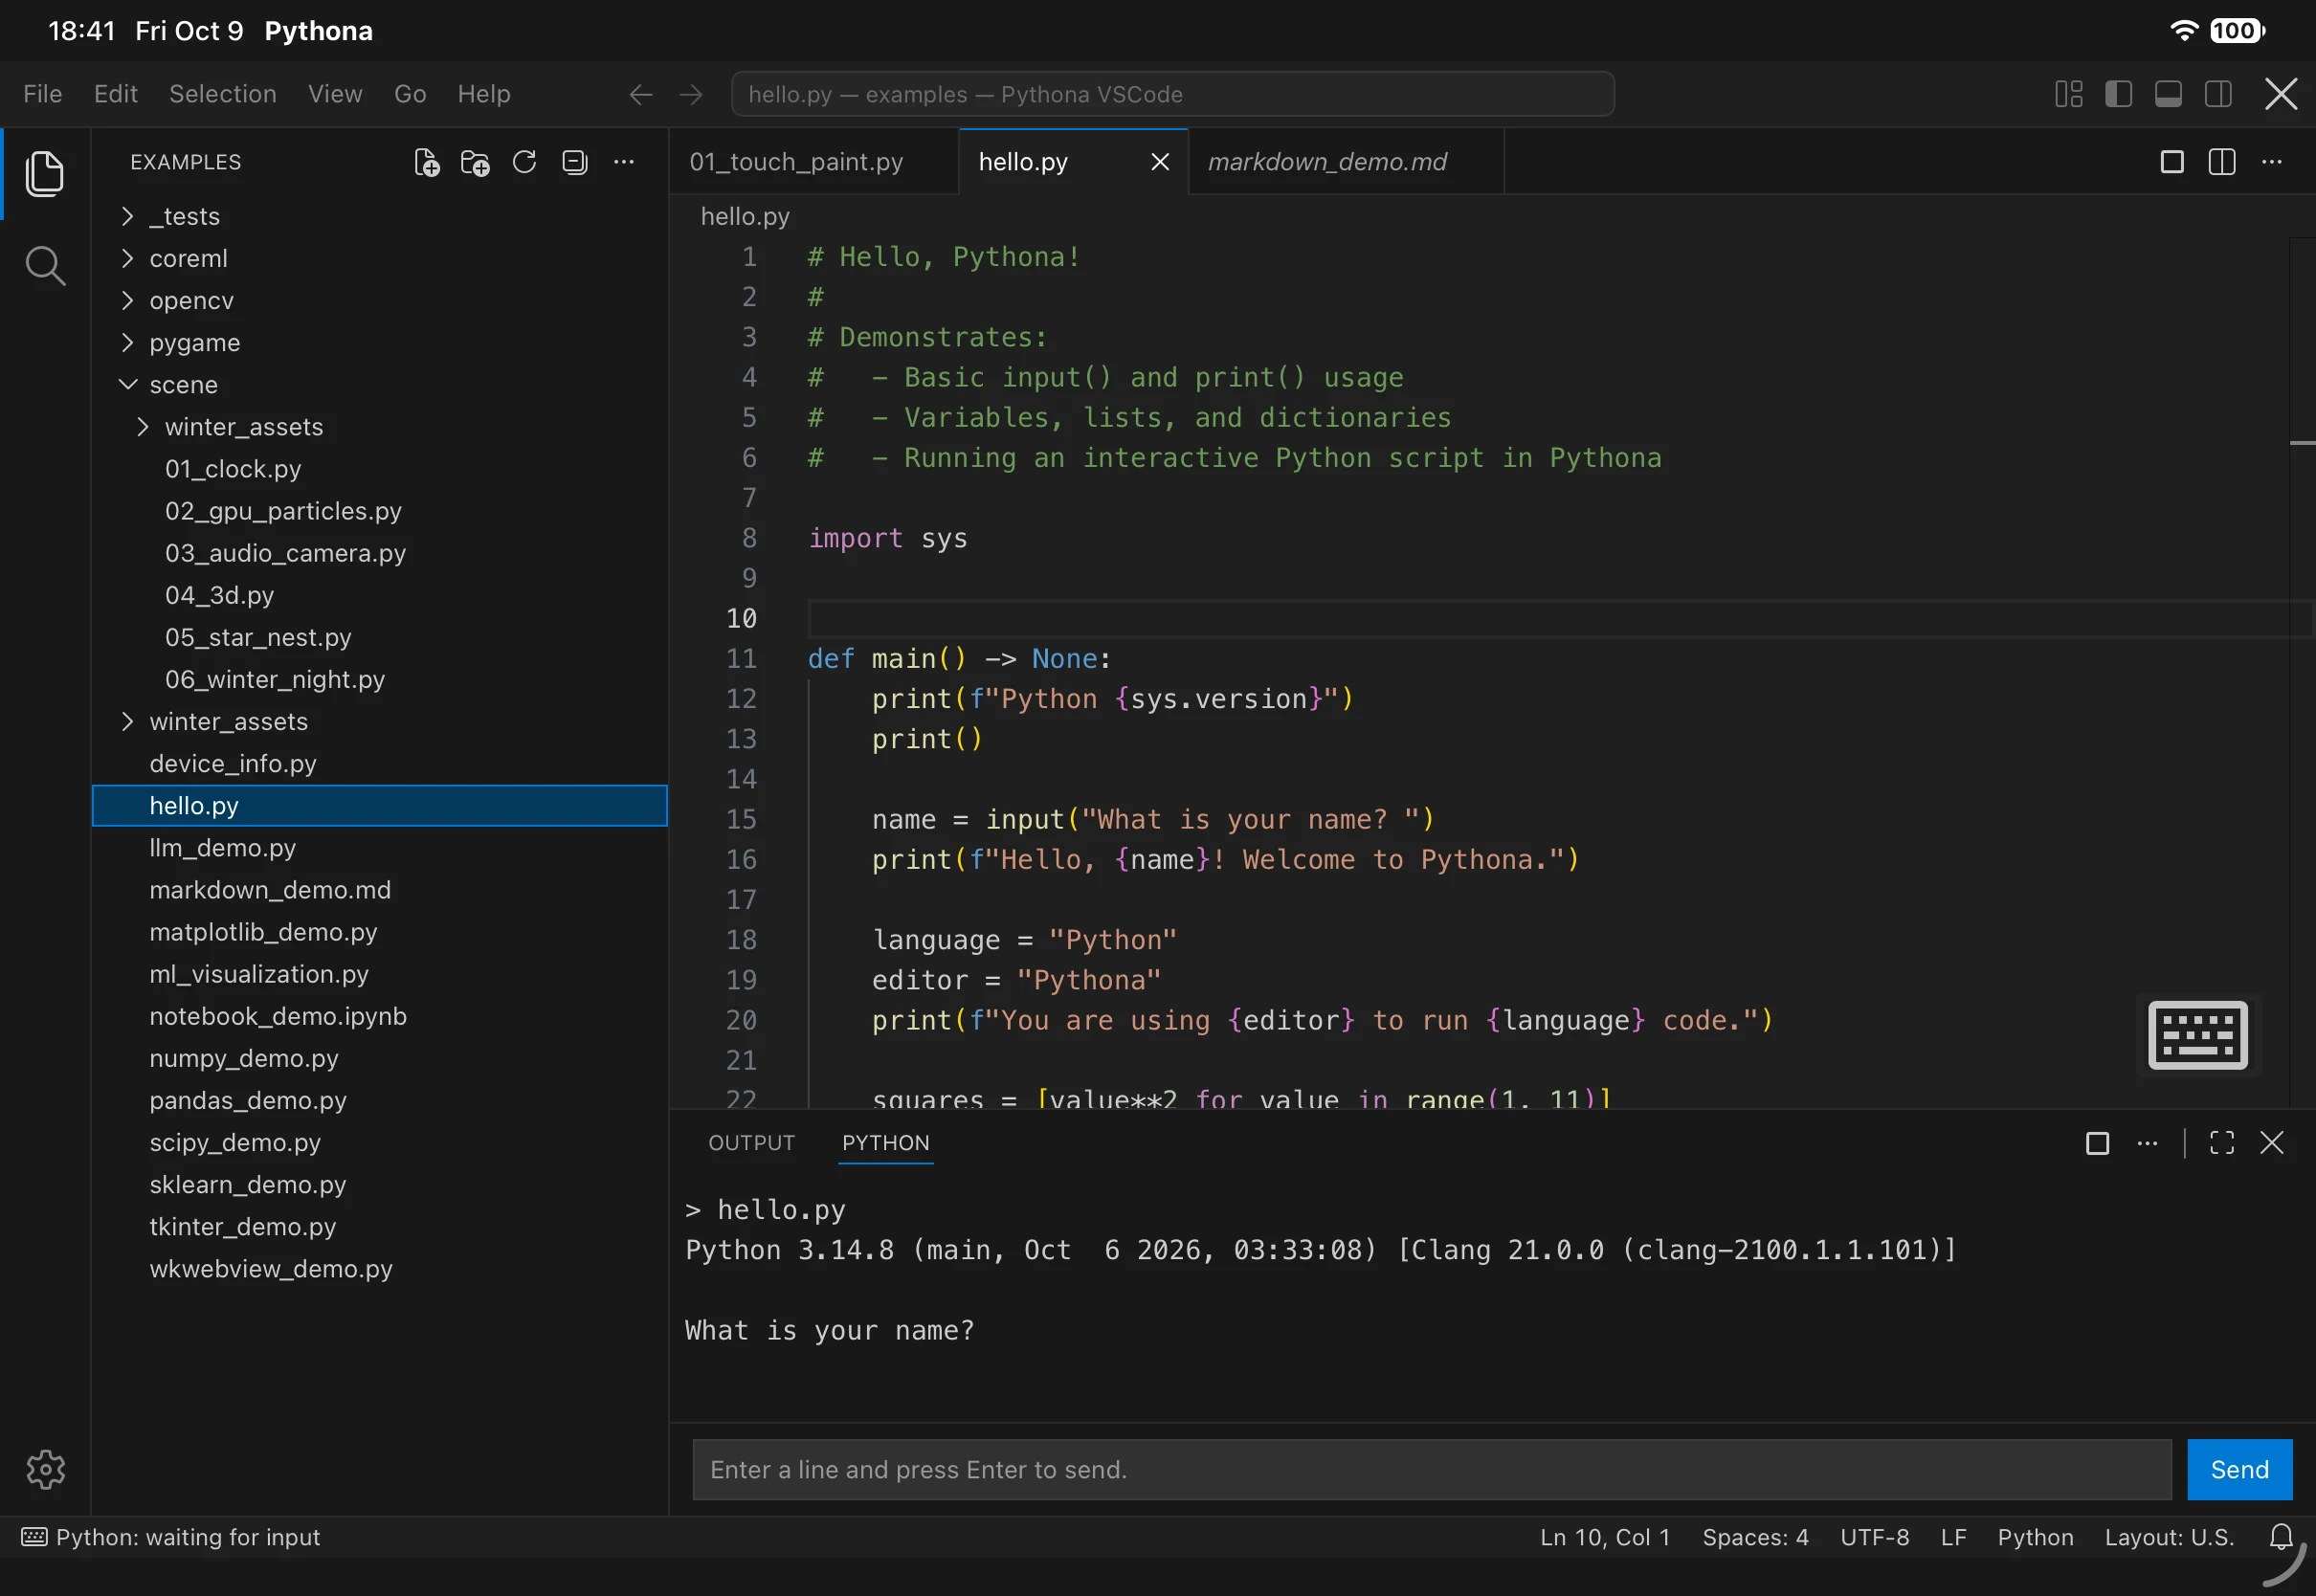This screenshot has width=2316, height=1596.
Task: Change the UTF-8 encoding setting
Action: (1875, 1537)
